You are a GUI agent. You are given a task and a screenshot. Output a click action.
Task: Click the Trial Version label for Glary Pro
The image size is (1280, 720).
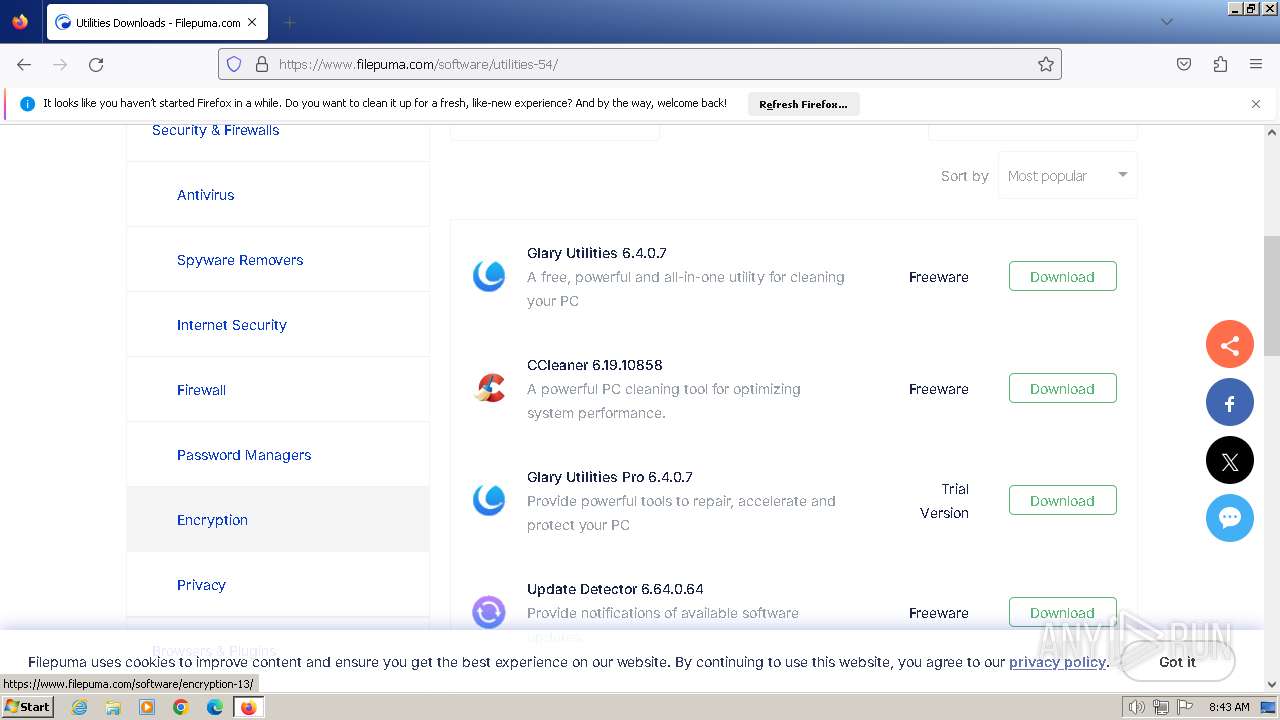[945, 501]
